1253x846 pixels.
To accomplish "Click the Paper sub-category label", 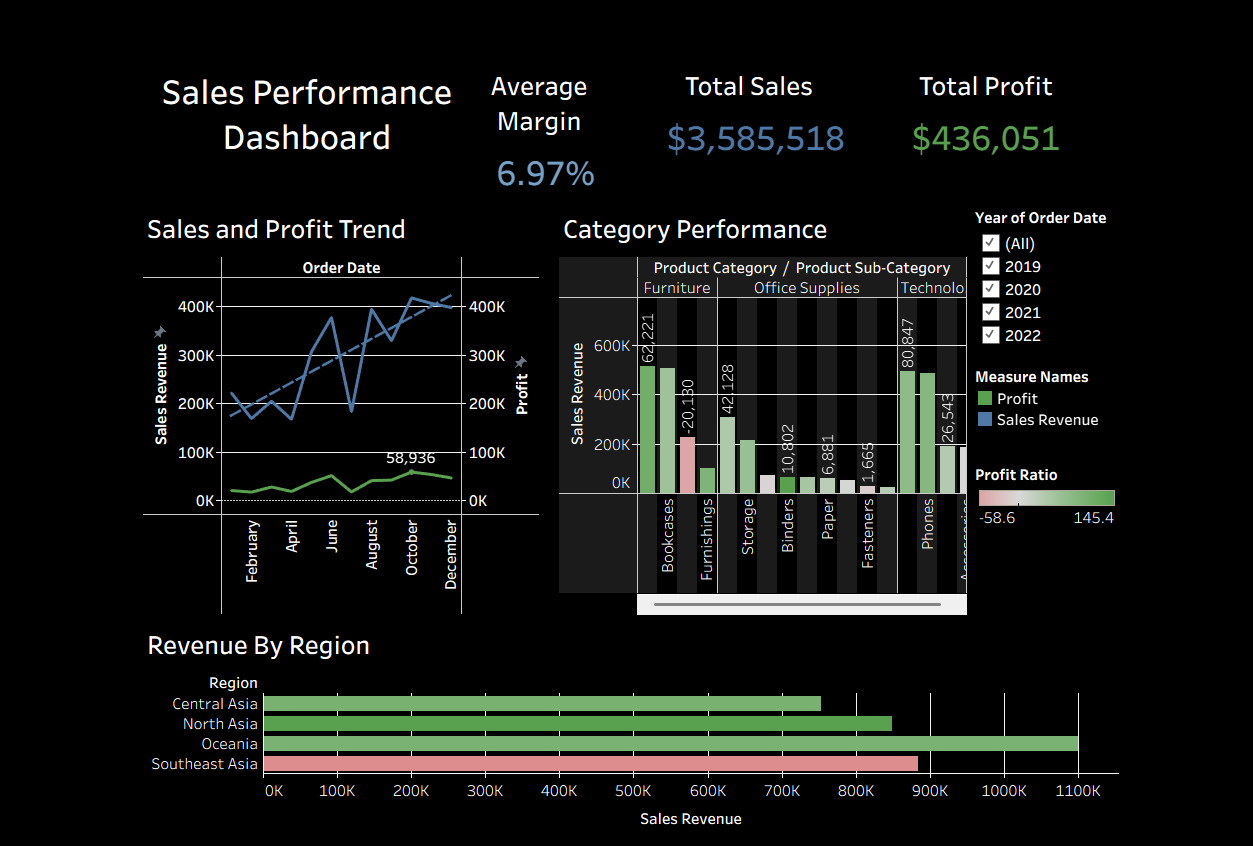I will 827,520.
